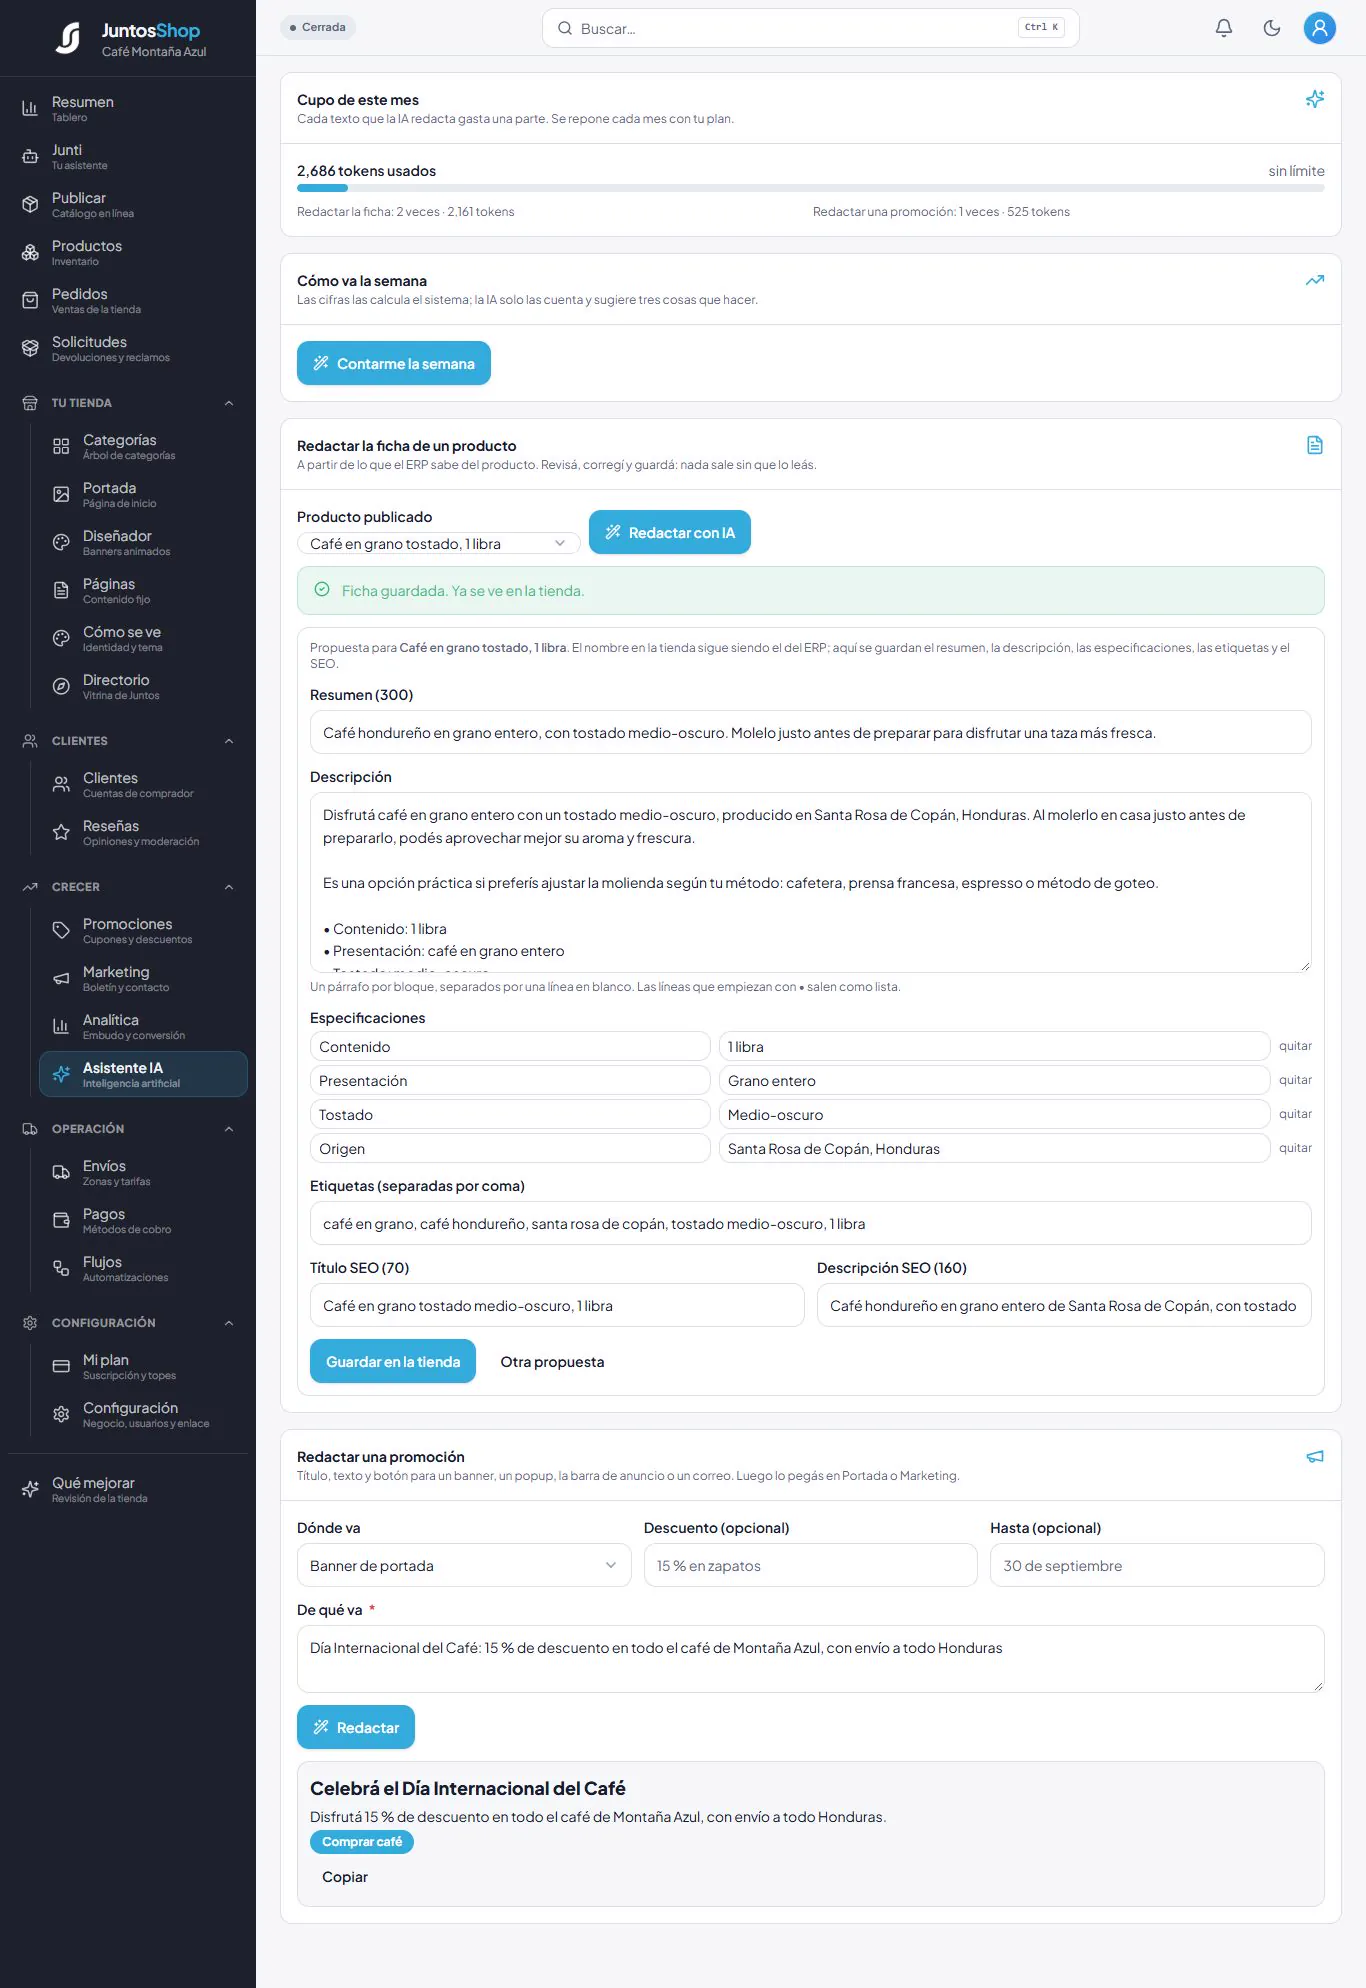Click the Mi plan card icon

(61, 1366)
